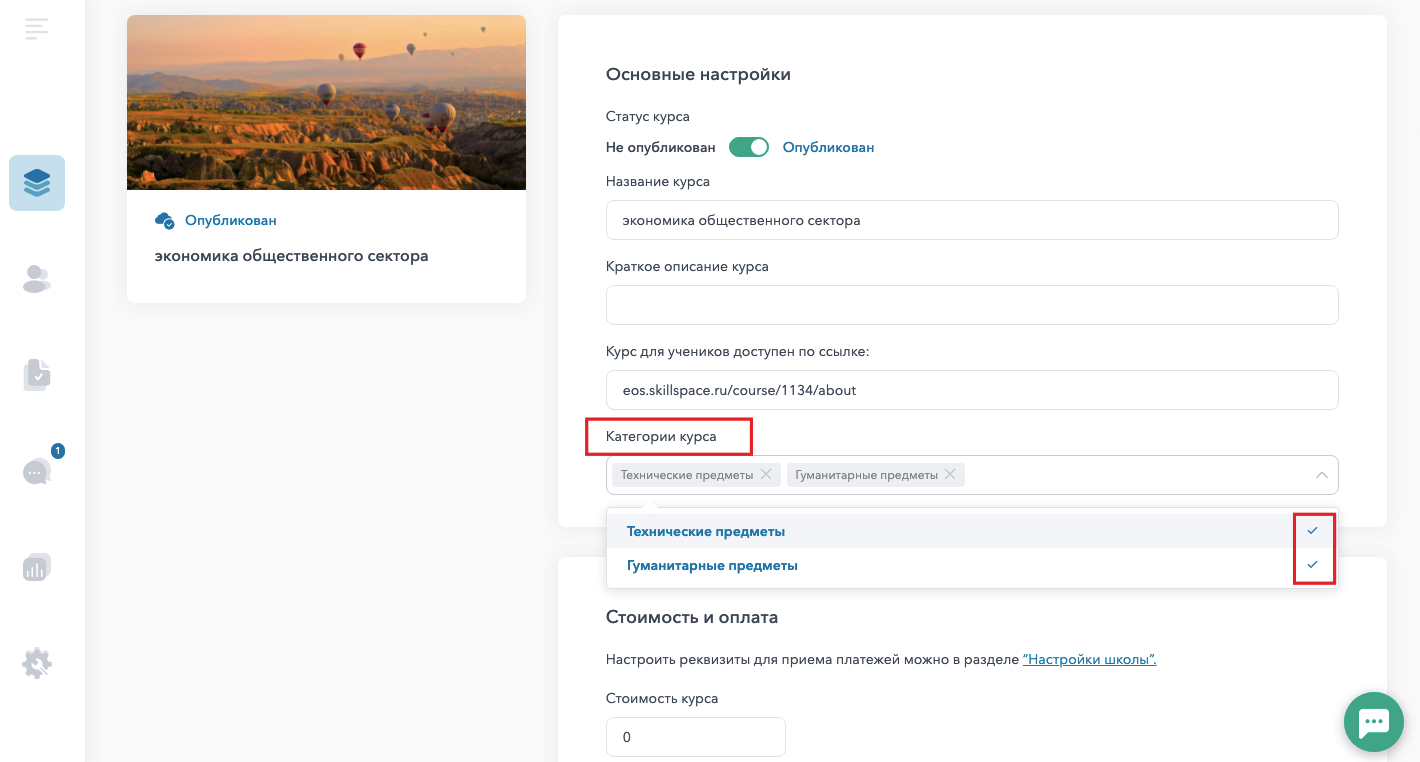
Task: Remove the Гуманитарные предметы tag
Action: pos(950,474)
